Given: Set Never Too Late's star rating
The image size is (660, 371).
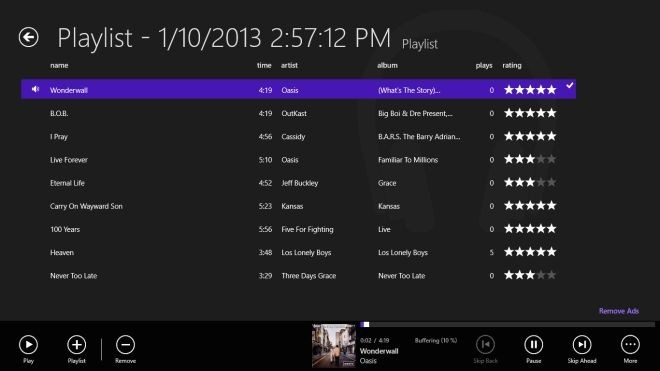Looking at the screenshot, I should click(x=530, y=275).
